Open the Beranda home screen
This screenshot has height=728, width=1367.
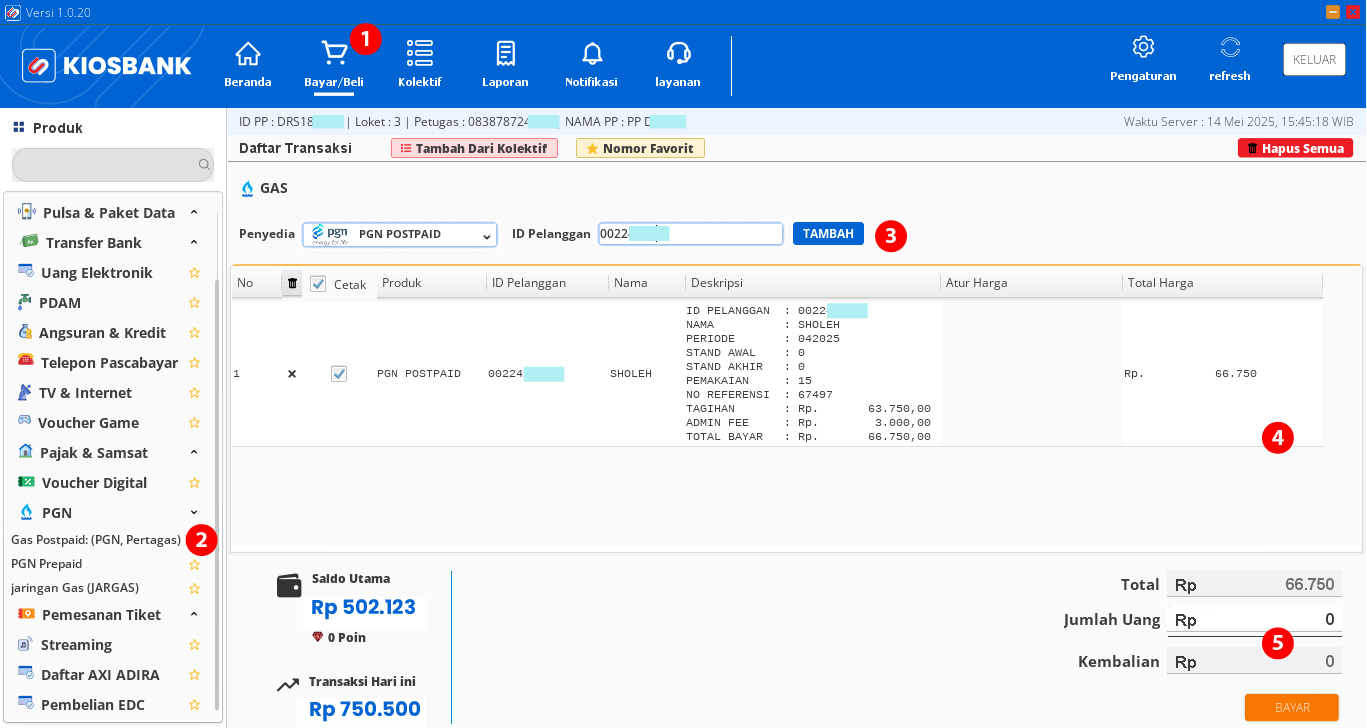coord(247,62)
